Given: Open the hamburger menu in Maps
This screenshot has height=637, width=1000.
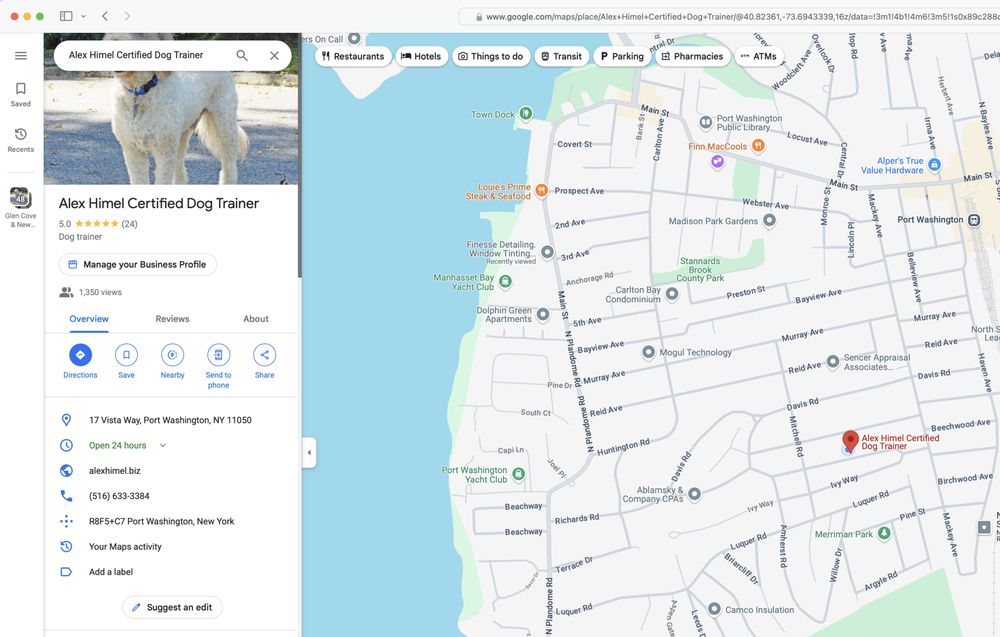Looking at the screenshot, I should coord(20,55).
